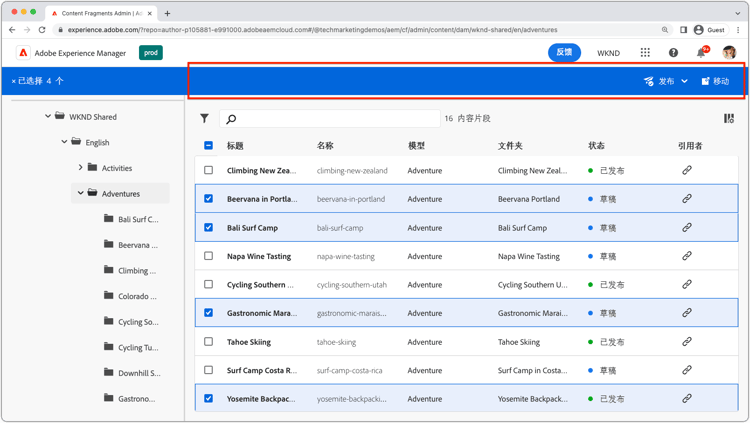
Task: Click the move (移动) action
Action: [x=715, y=81]
